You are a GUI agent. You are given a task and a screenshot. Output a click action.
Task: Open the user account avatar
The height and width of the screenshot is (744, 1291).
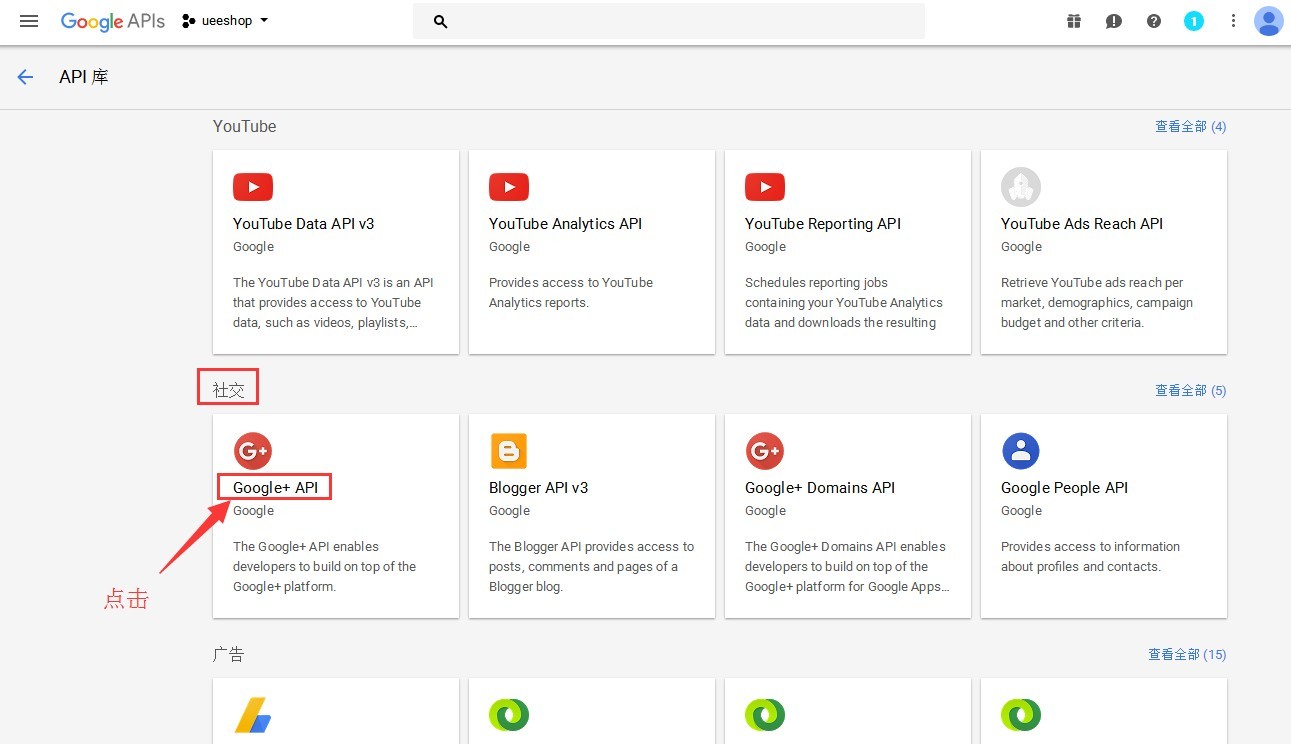[x=1268, y=21]
